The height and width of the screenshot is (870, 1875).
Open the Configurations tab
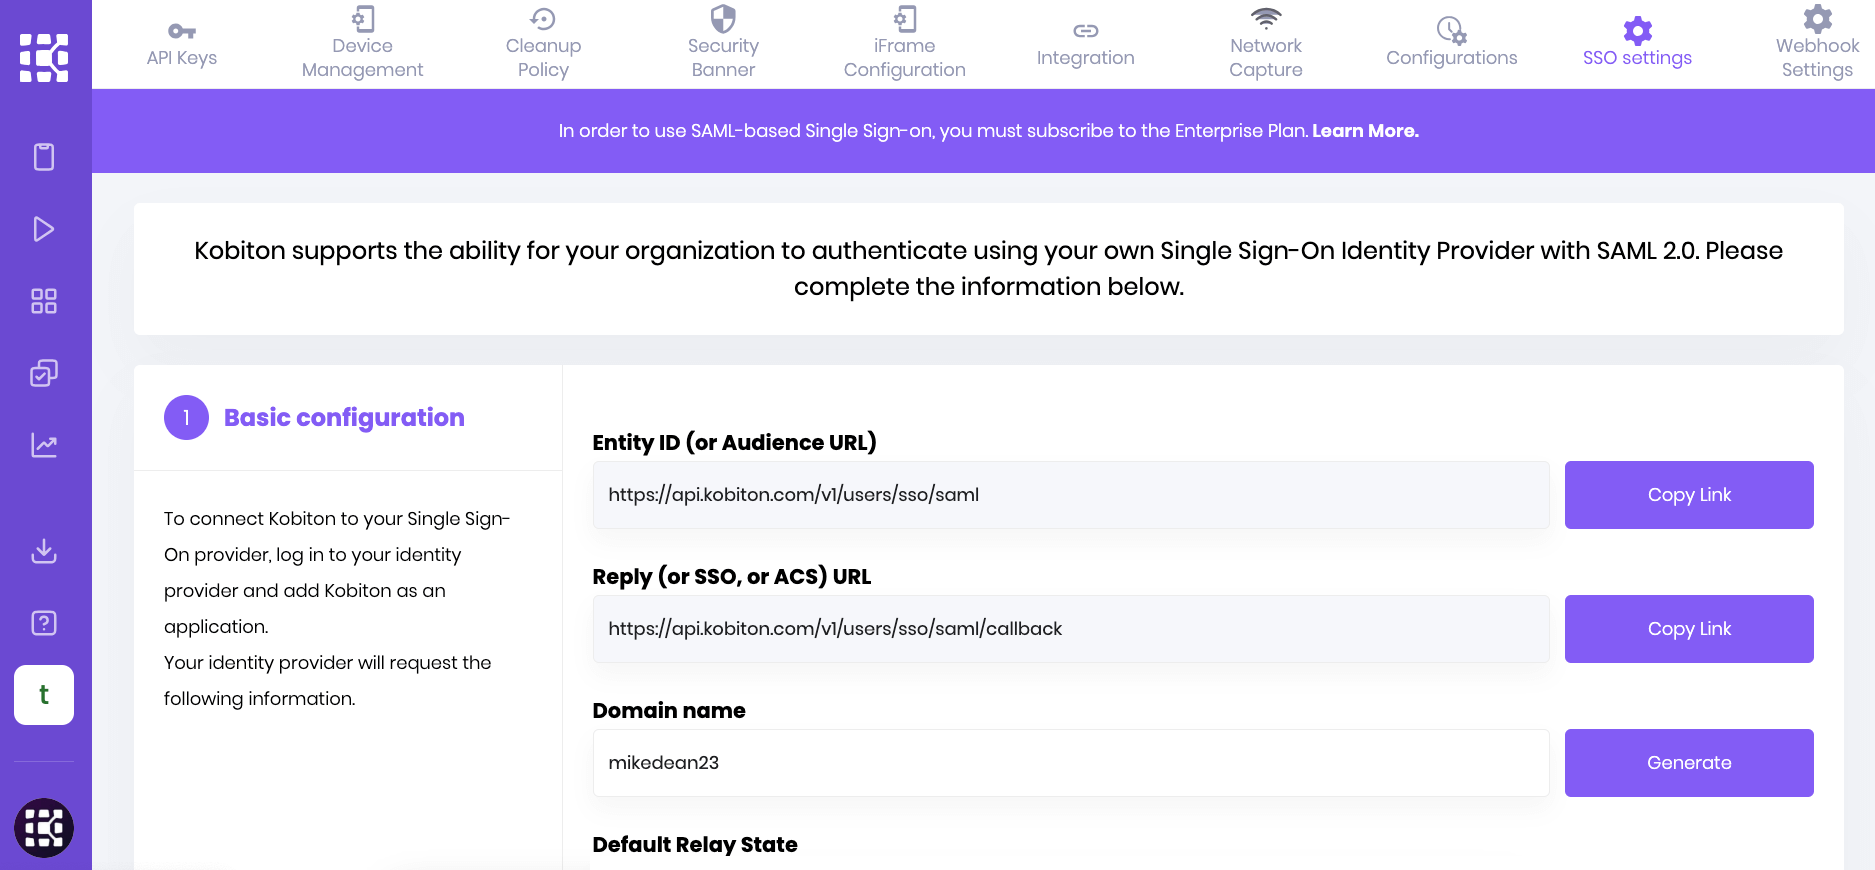[x=1452, y=45]
